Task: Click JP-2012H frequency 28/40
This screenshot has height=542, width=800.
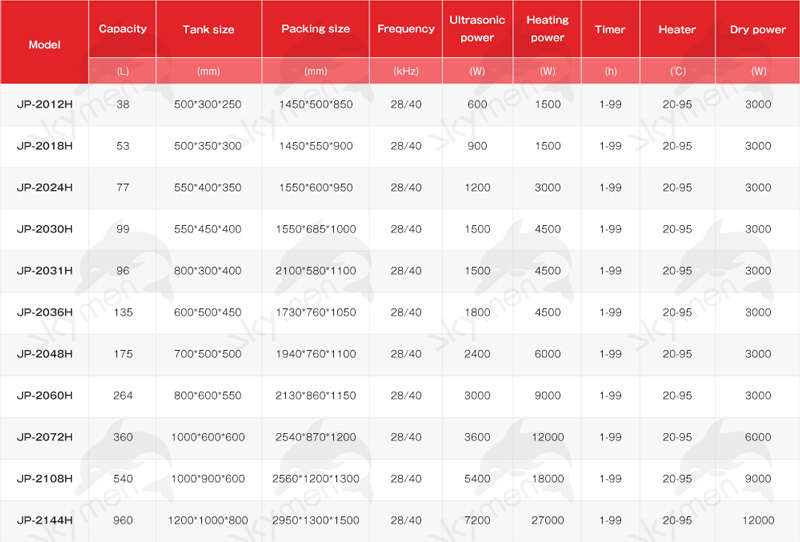Action: [x=406, y=104]
